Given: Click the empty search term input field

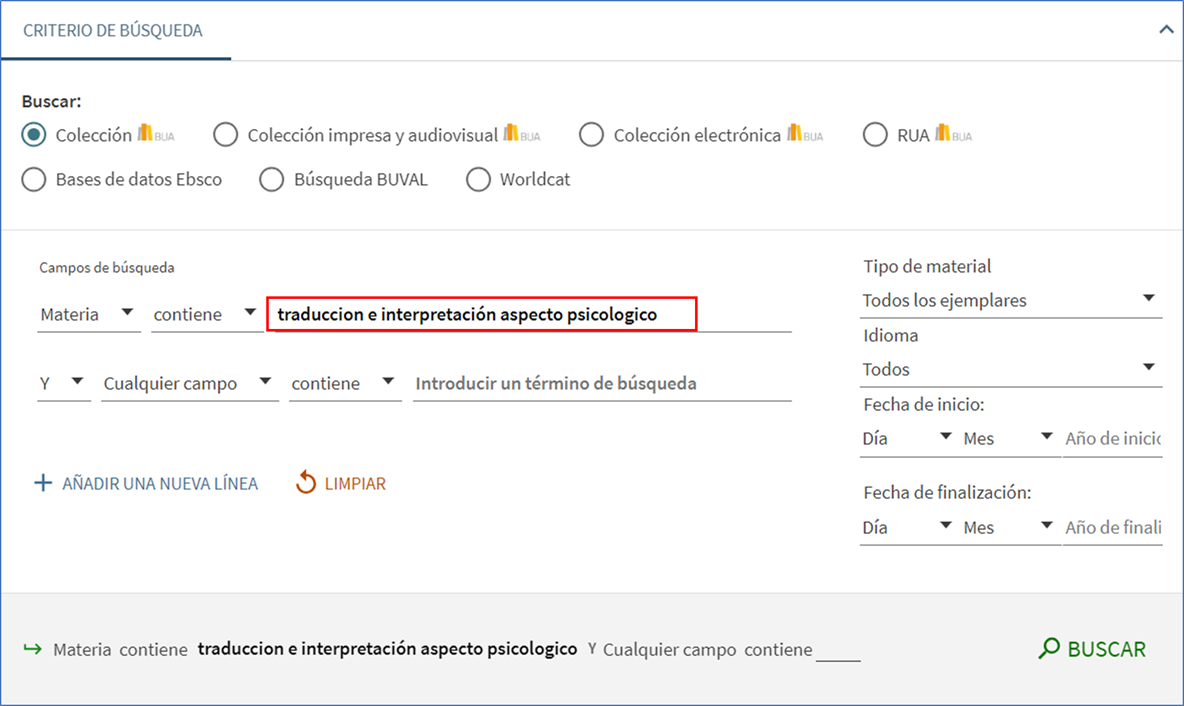Looking at the screenshot, I should [x=601, y=384].
